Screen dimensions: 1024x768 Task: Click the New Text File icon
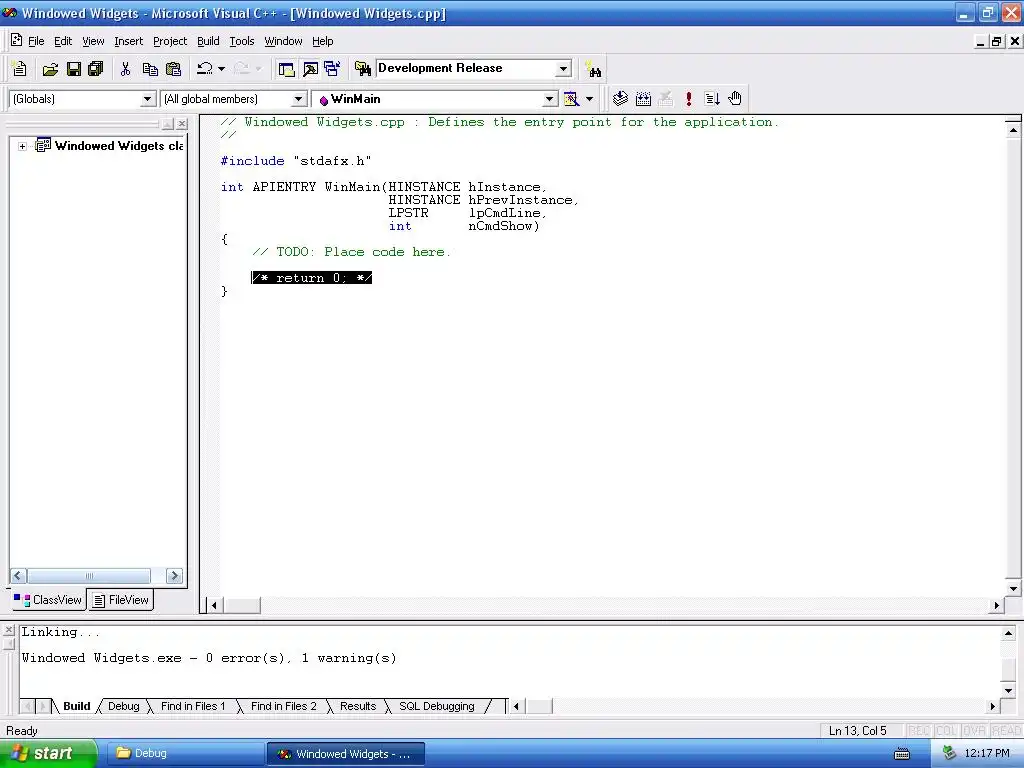20,69
